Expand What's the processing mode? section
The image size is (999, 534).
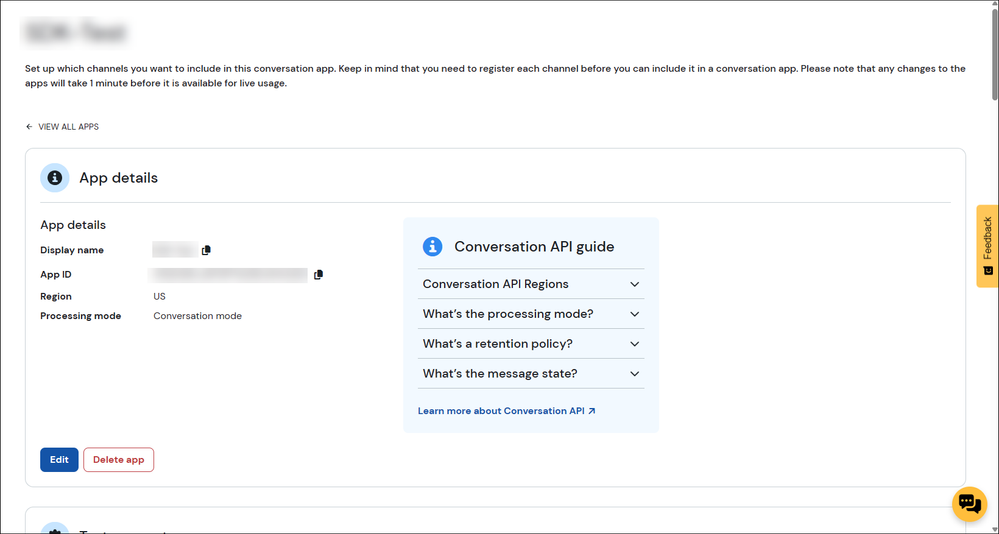pos(634,314)
